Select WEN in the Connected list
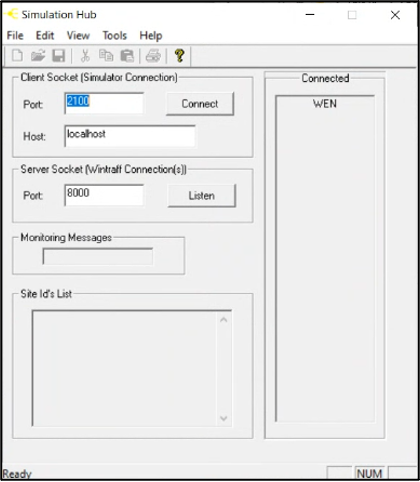 tap(325, 104)
